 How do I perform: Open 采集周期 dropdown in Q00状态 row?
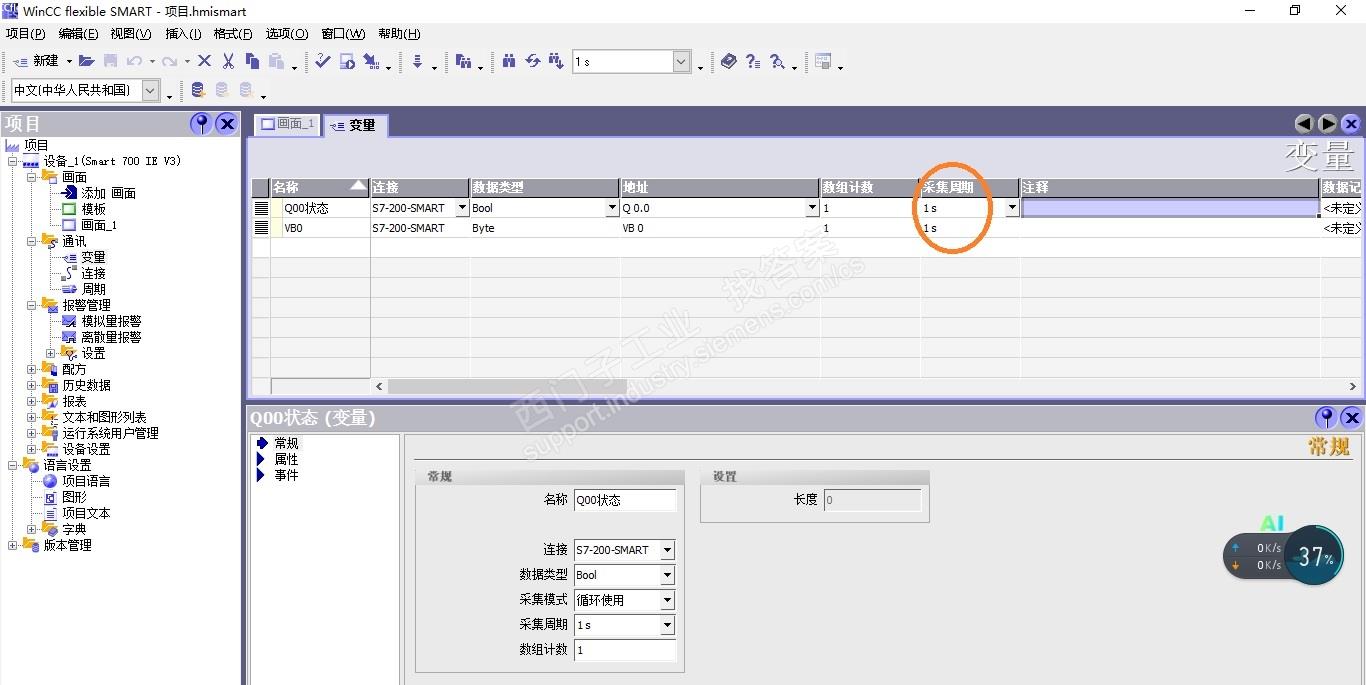(x=1012, y=208)
